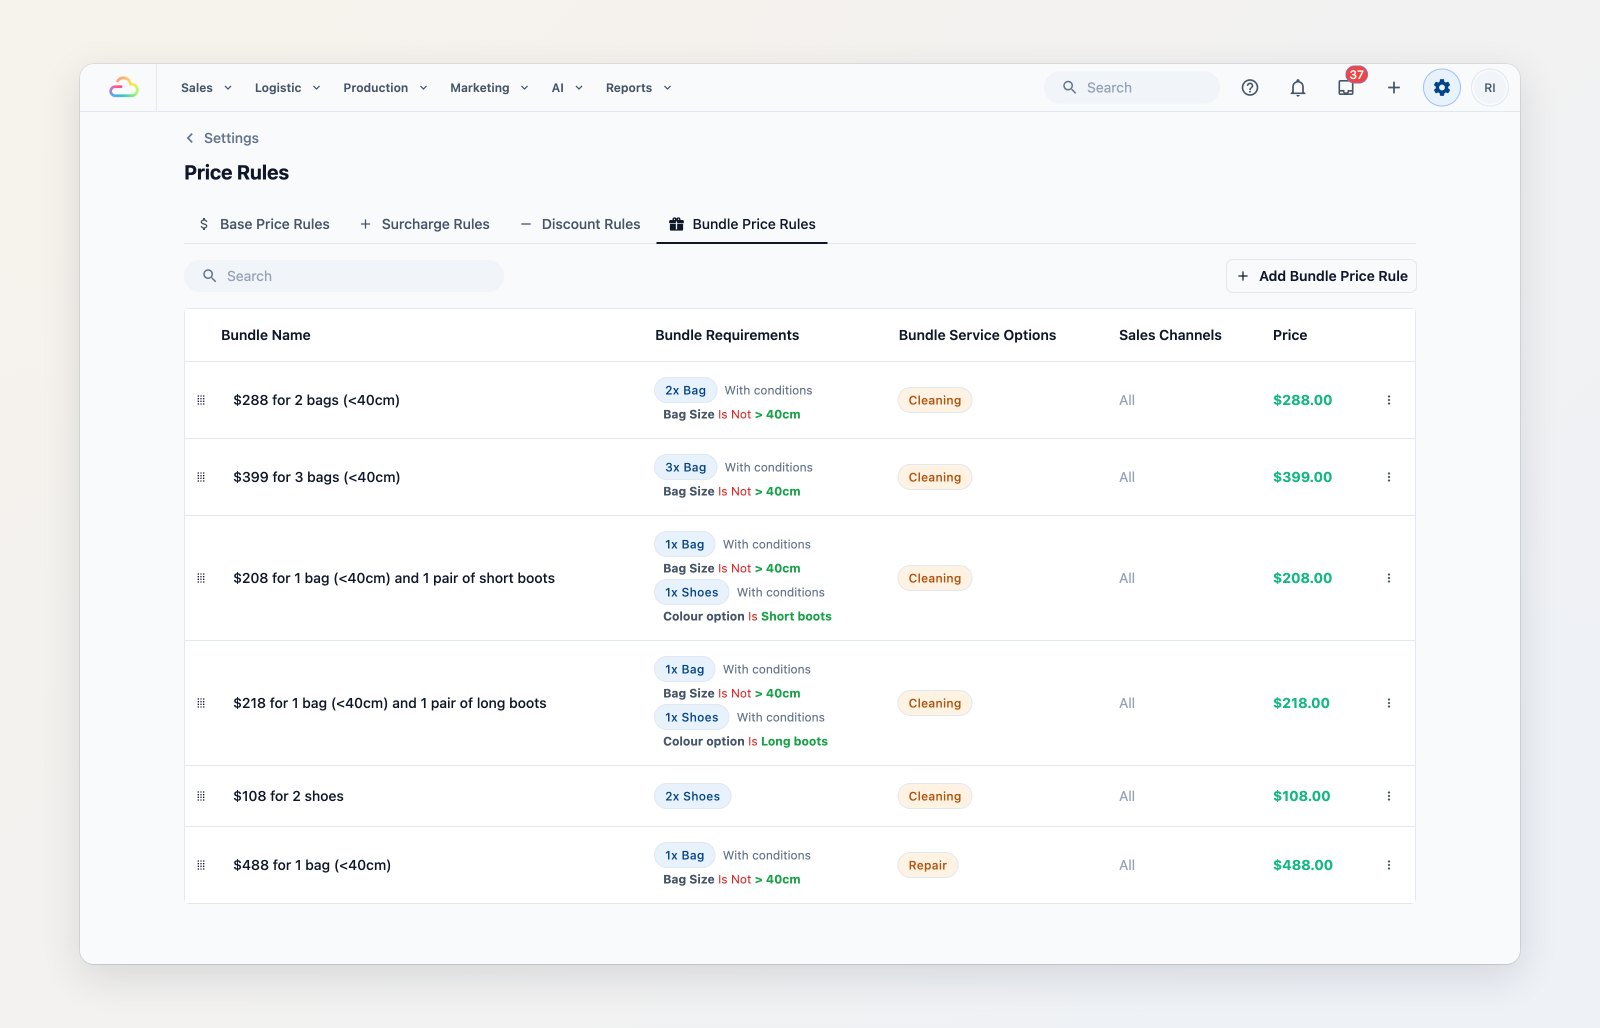This screenshot has height=1028, width=1600.
Task: Open more options for $488 bundle
Action: coord(1389,865)
